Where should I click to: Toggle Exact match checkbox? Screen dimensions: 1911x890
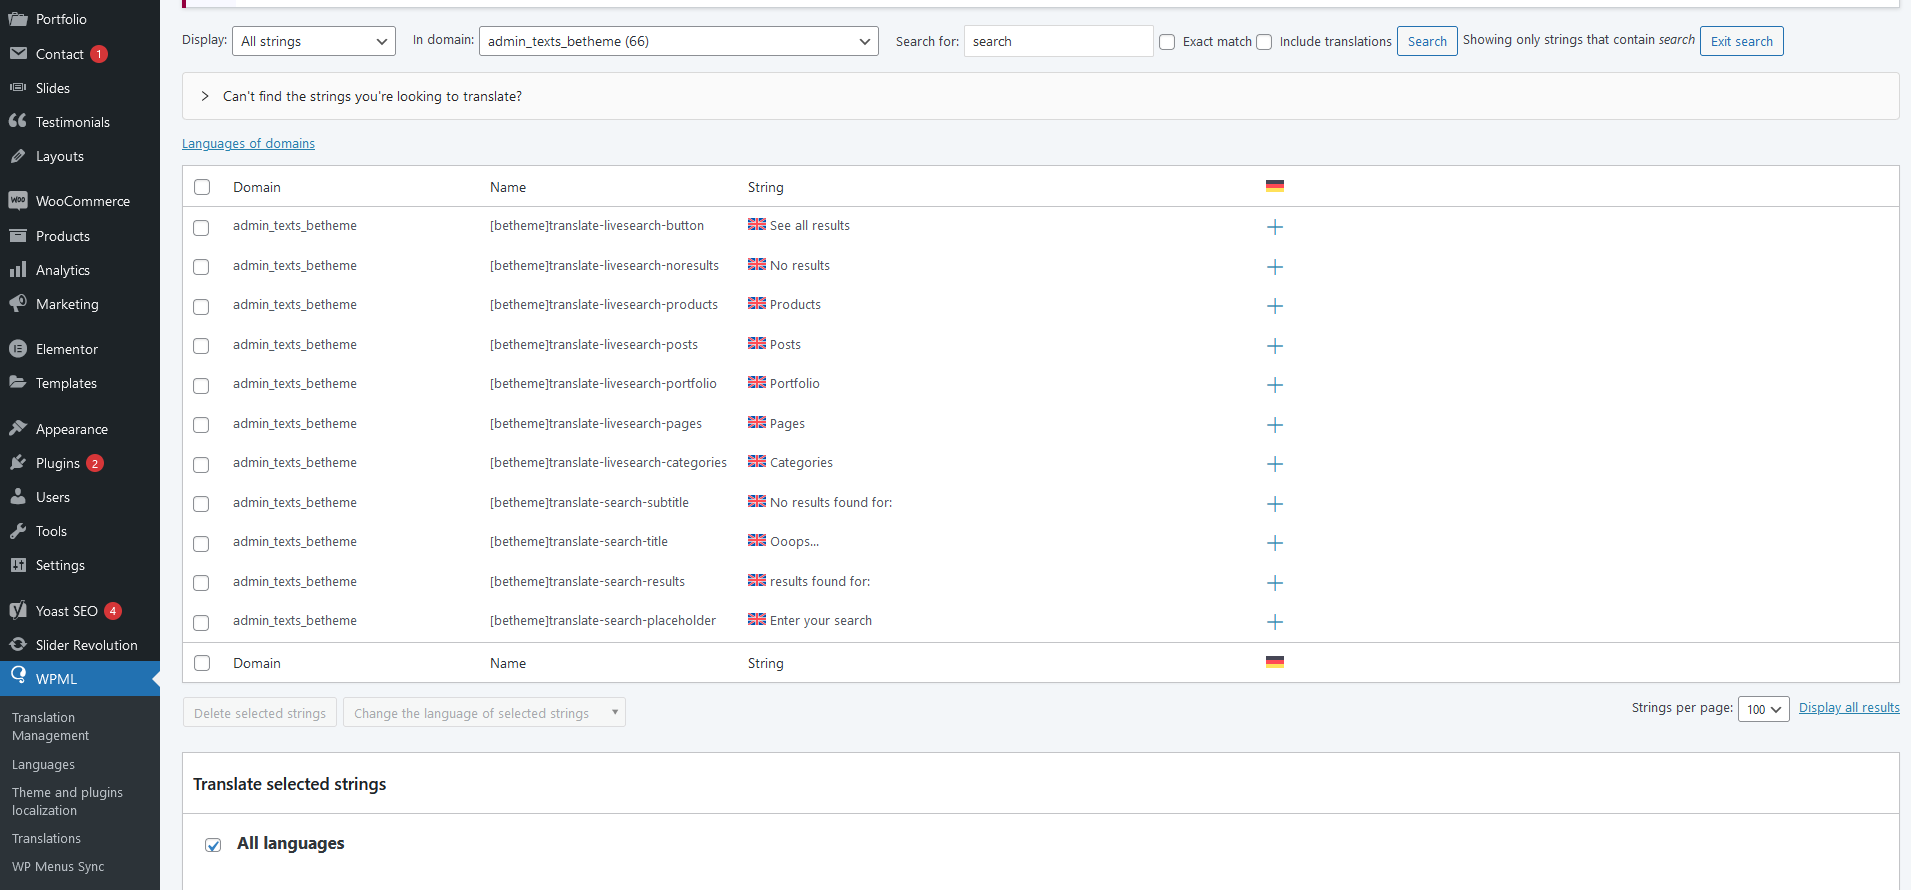(1167, 42)
